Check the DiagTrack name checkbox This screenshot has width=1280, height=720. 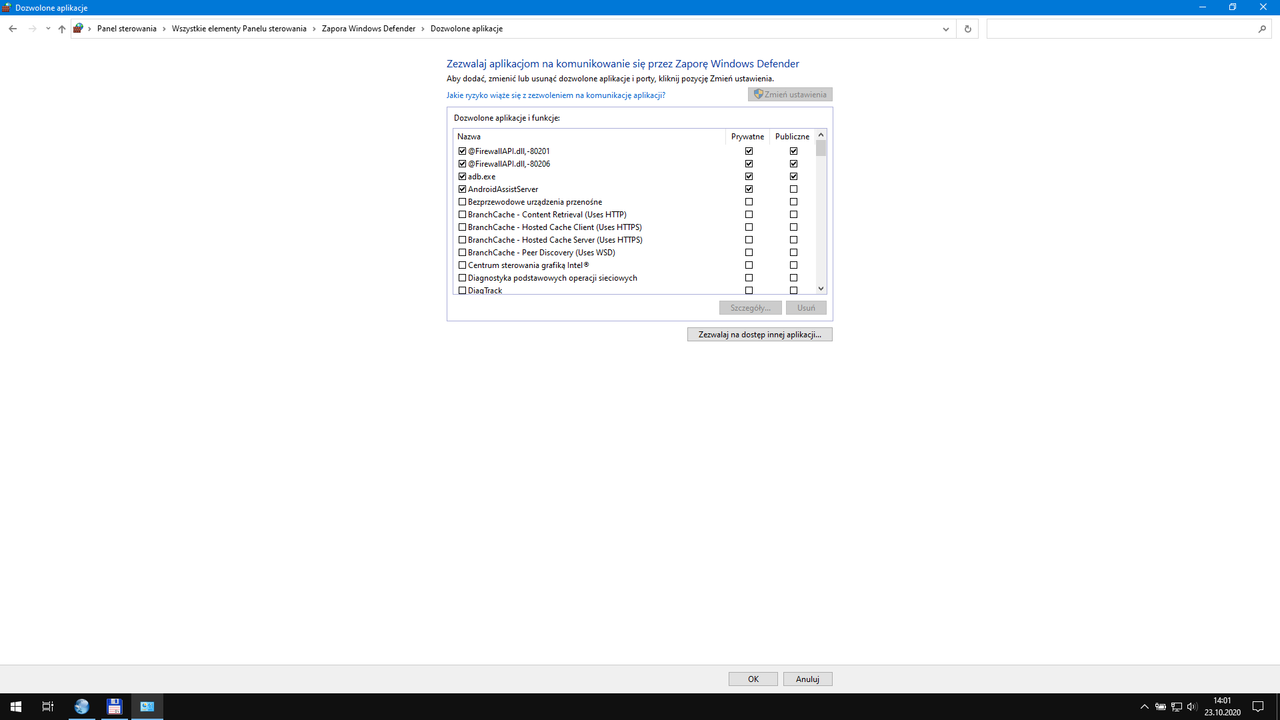pos(462,291)
